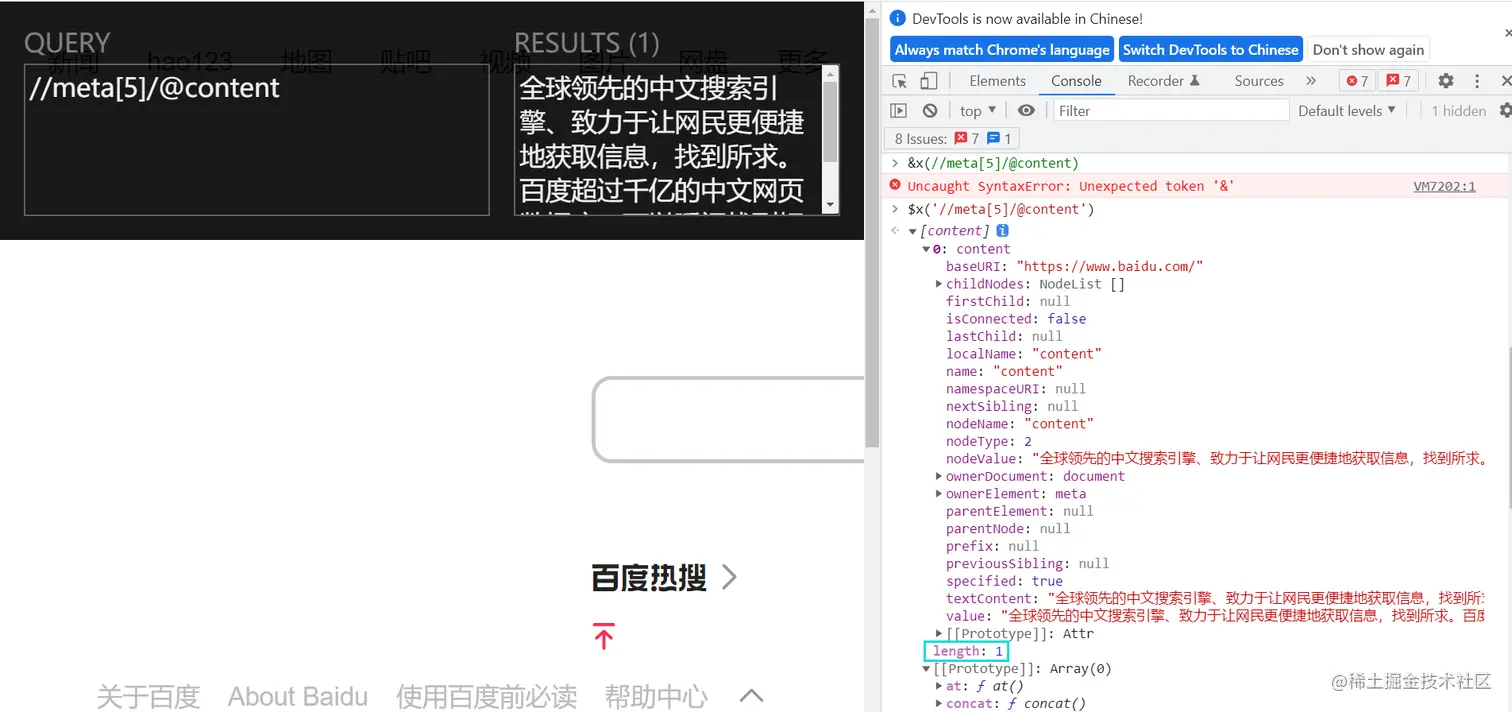Collapse [[Prototype]]: Array(0)

pyautogui.click(x=926, y=669)
